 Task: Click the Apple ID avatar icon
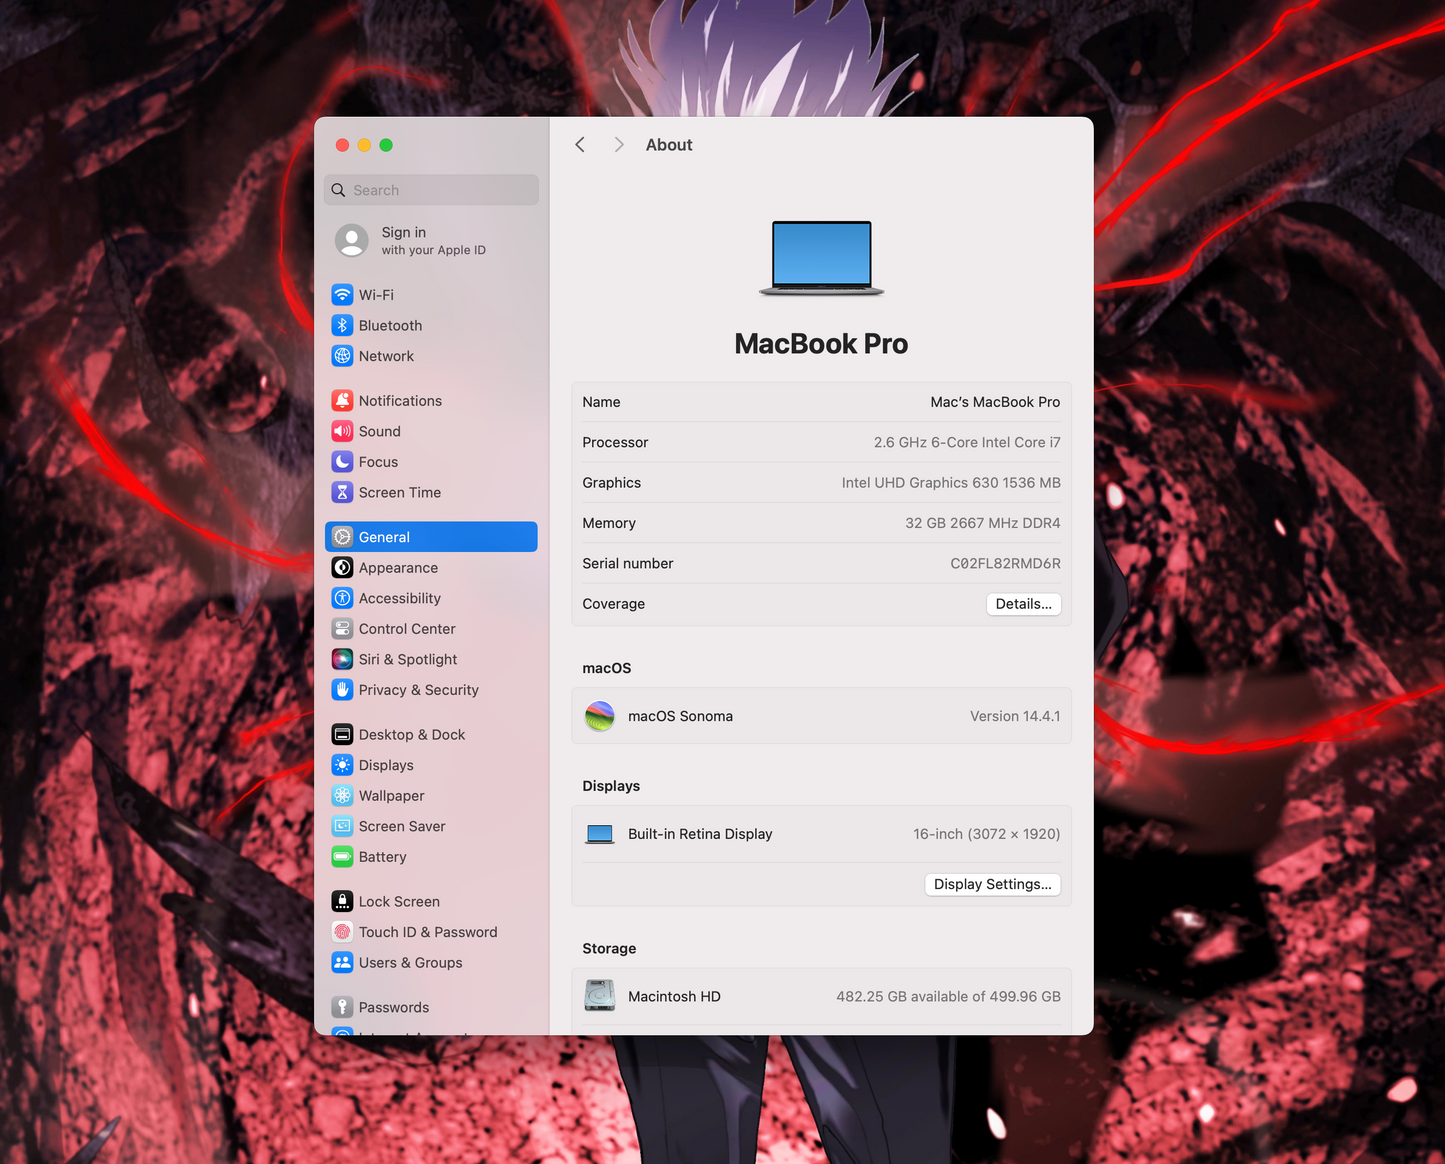(x=351, y=241)
